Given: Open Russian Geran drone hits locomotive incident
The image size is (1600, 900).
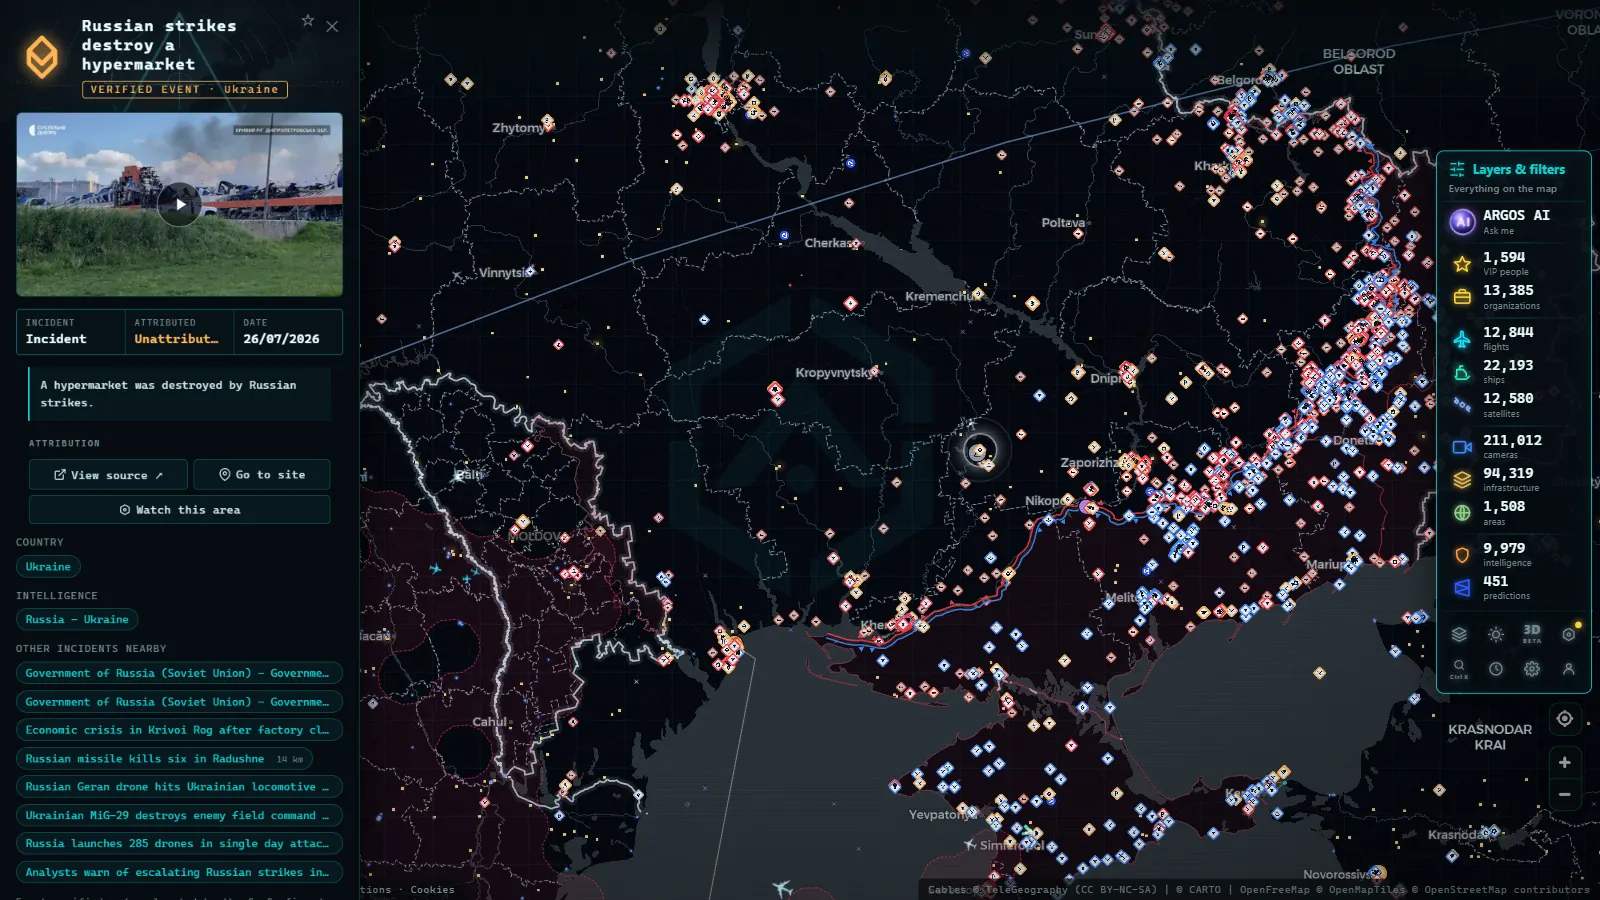Looking at the screenshot, I should tap(179, 787).
